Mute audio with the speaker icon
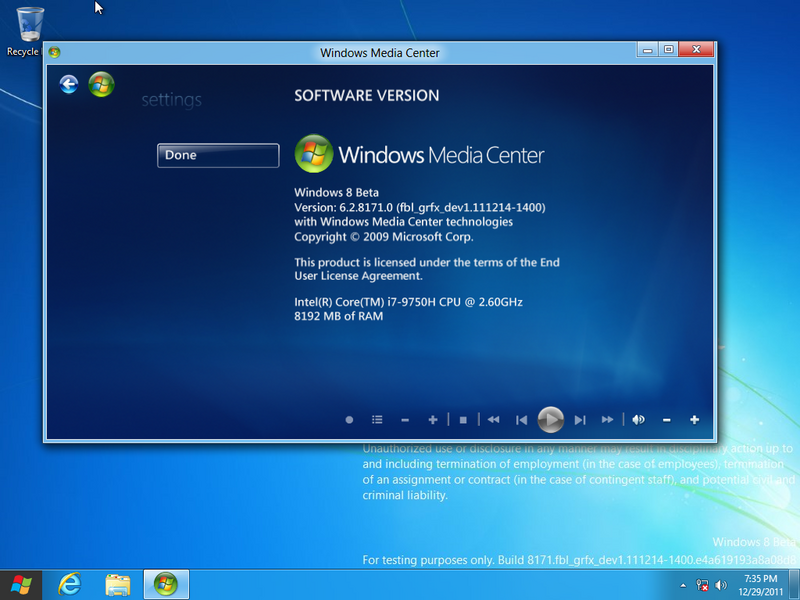This screenshot has width=800, height=600. (x=638, y=420)
